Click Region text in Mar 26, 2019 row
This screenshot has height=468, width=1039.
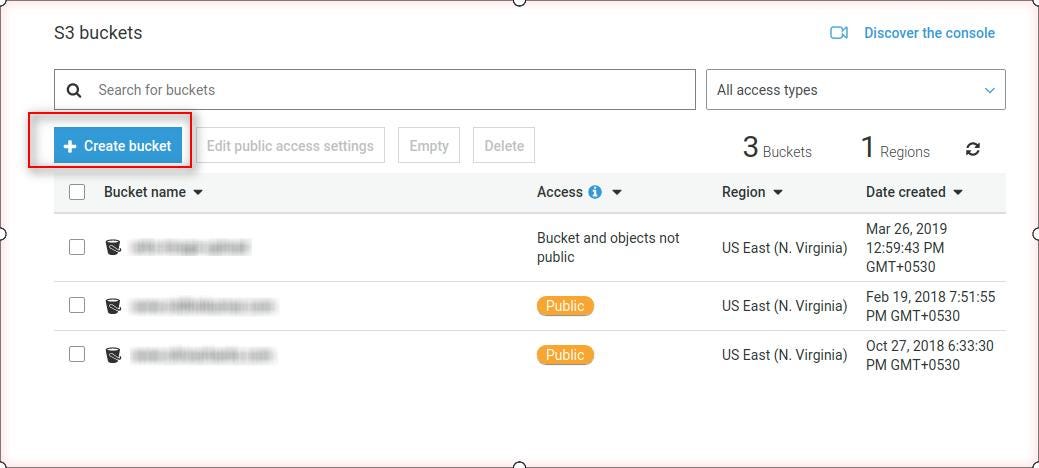785,248
